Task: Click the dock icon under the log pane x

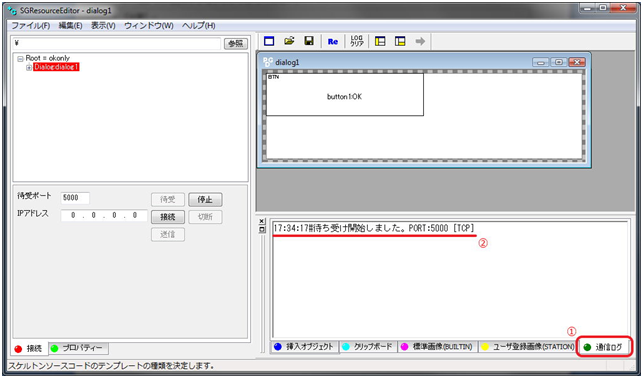Action: (x=262, y=230)
